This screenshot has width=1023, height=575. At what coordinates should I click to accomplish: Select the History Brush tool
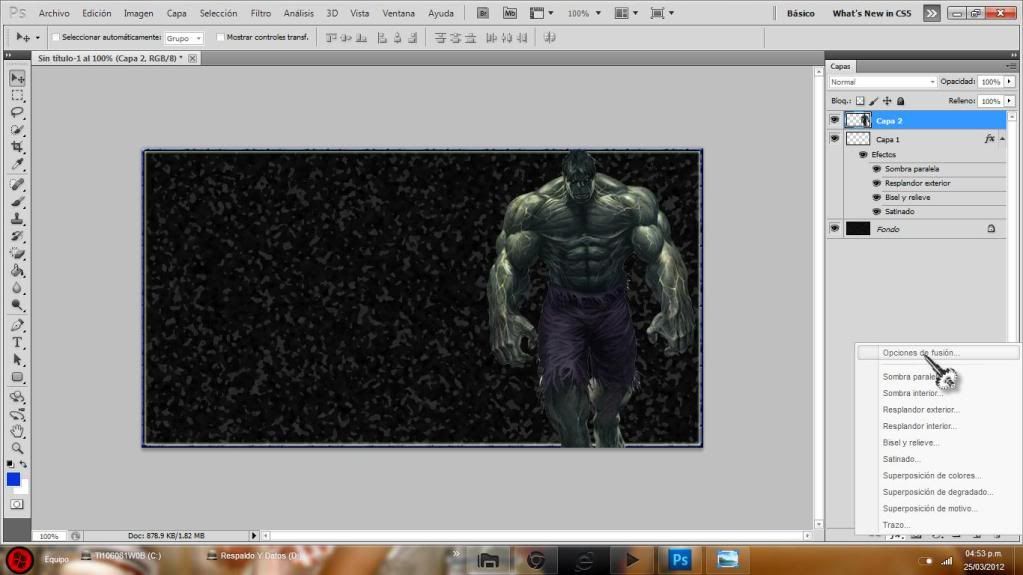(x=18, y=236)
